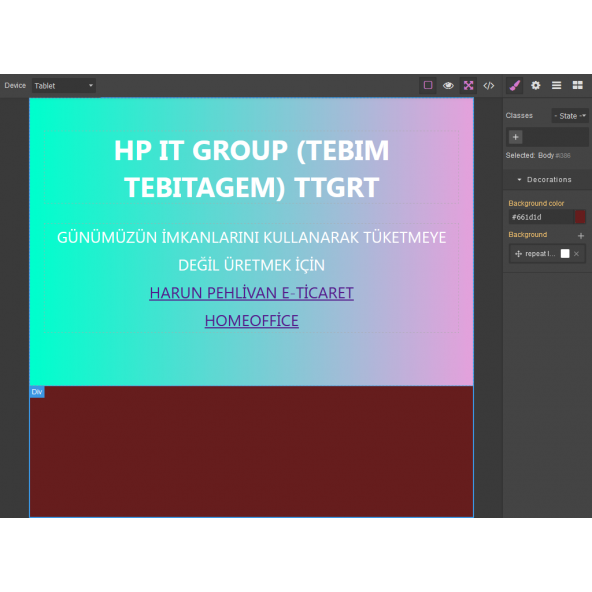Click the Selected: Body text
592x592 pixels.
[538, 156]
